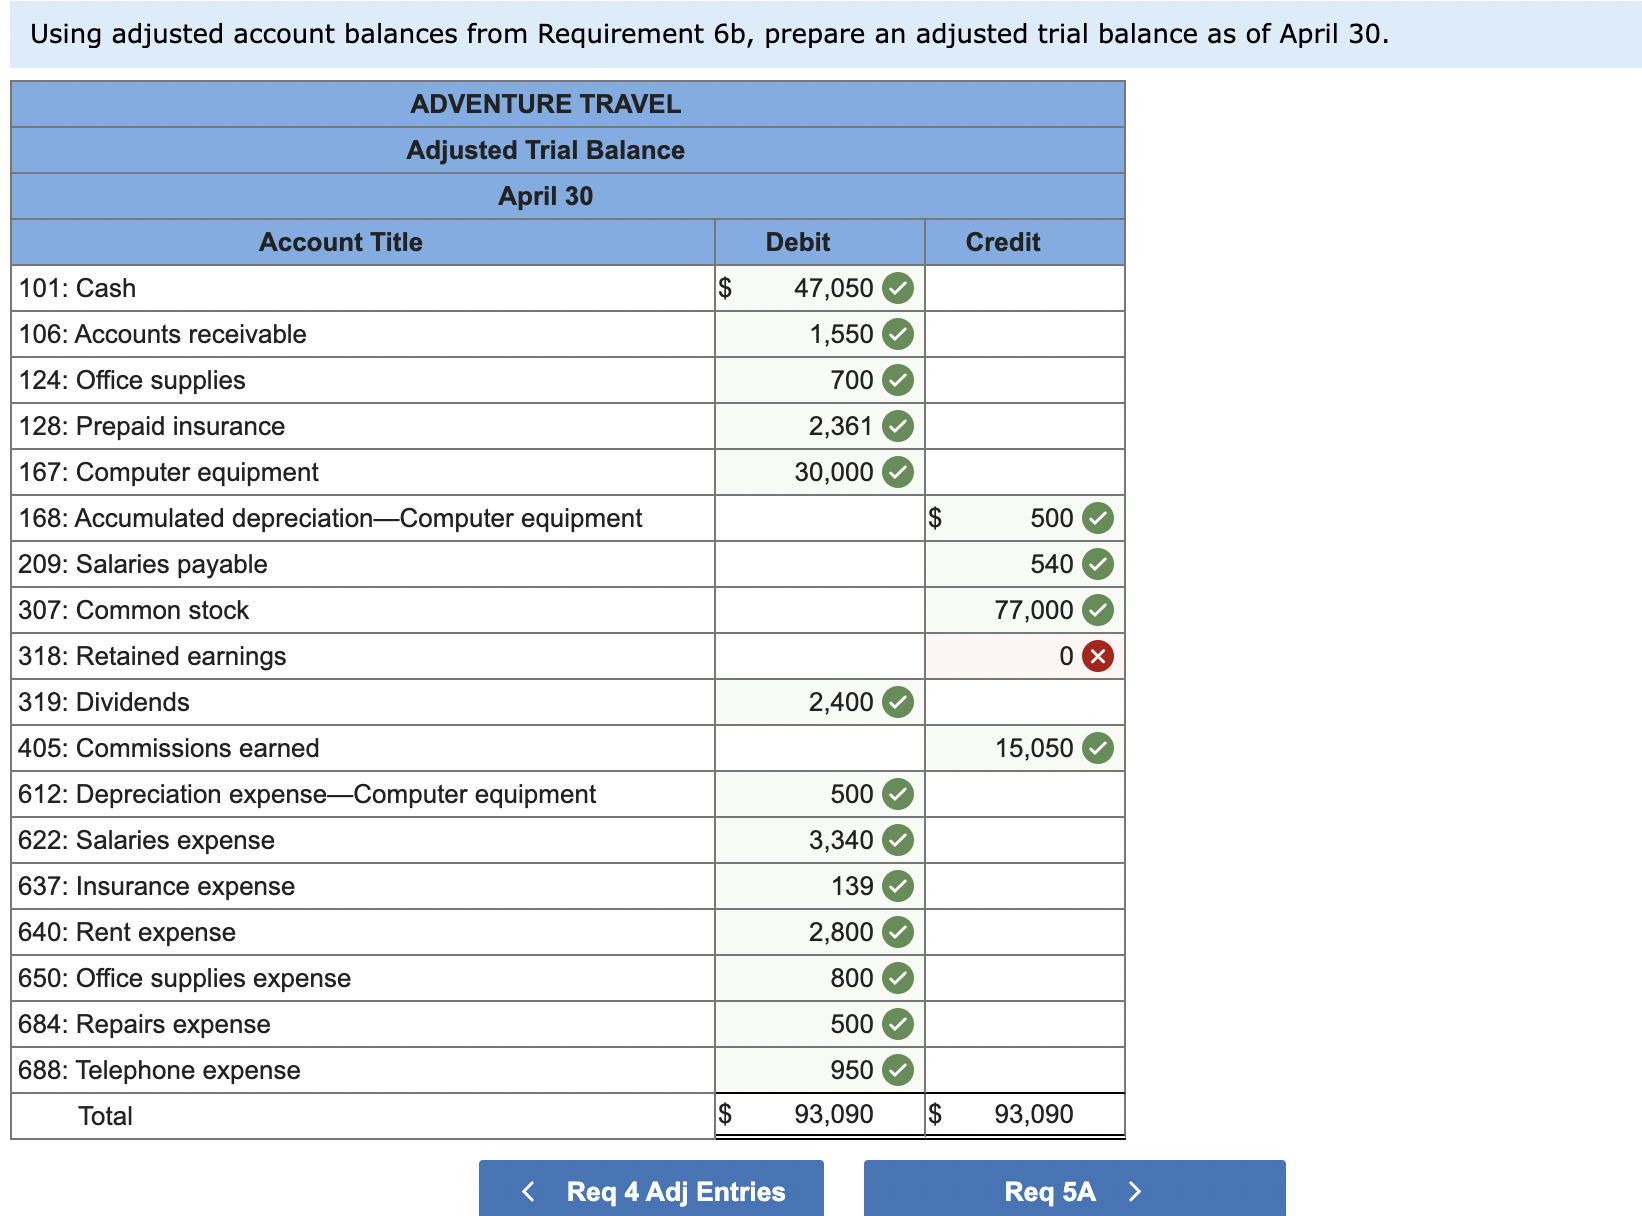The image size is (1642, 1216).
Task: Open the right chevron on Req 5A button
Action: 1133,1191
